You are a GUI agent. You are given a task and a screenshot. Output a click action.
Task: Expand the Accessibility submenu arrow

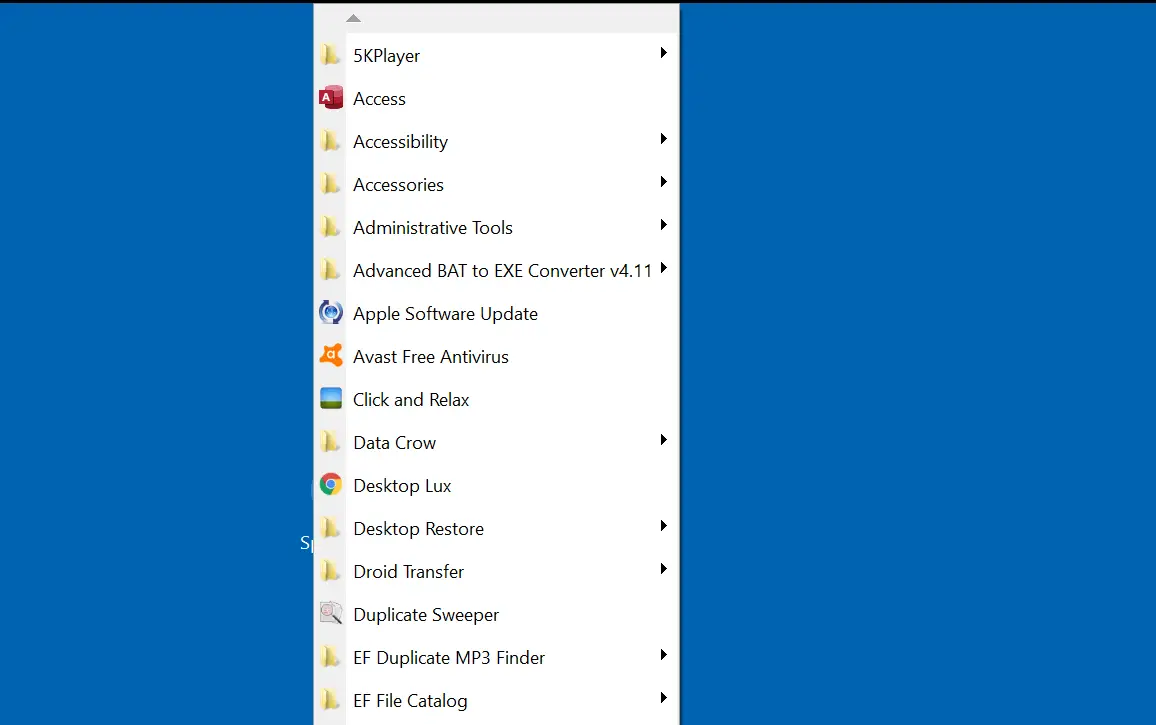pos(664,139)
